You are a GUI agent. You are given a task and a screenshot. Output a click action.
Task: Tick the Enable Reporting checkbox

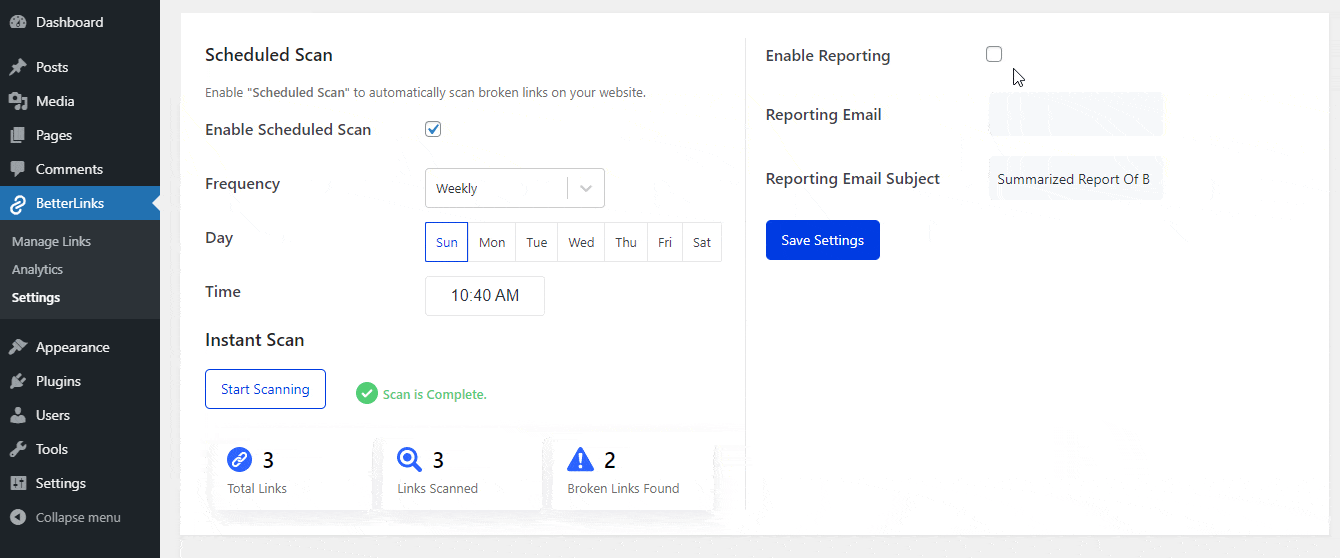994,54
